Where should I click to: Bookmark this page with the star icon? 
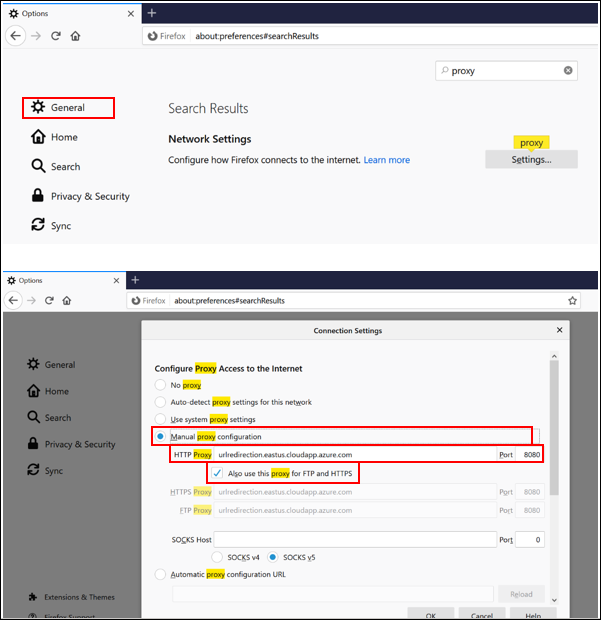pos(572,301)
